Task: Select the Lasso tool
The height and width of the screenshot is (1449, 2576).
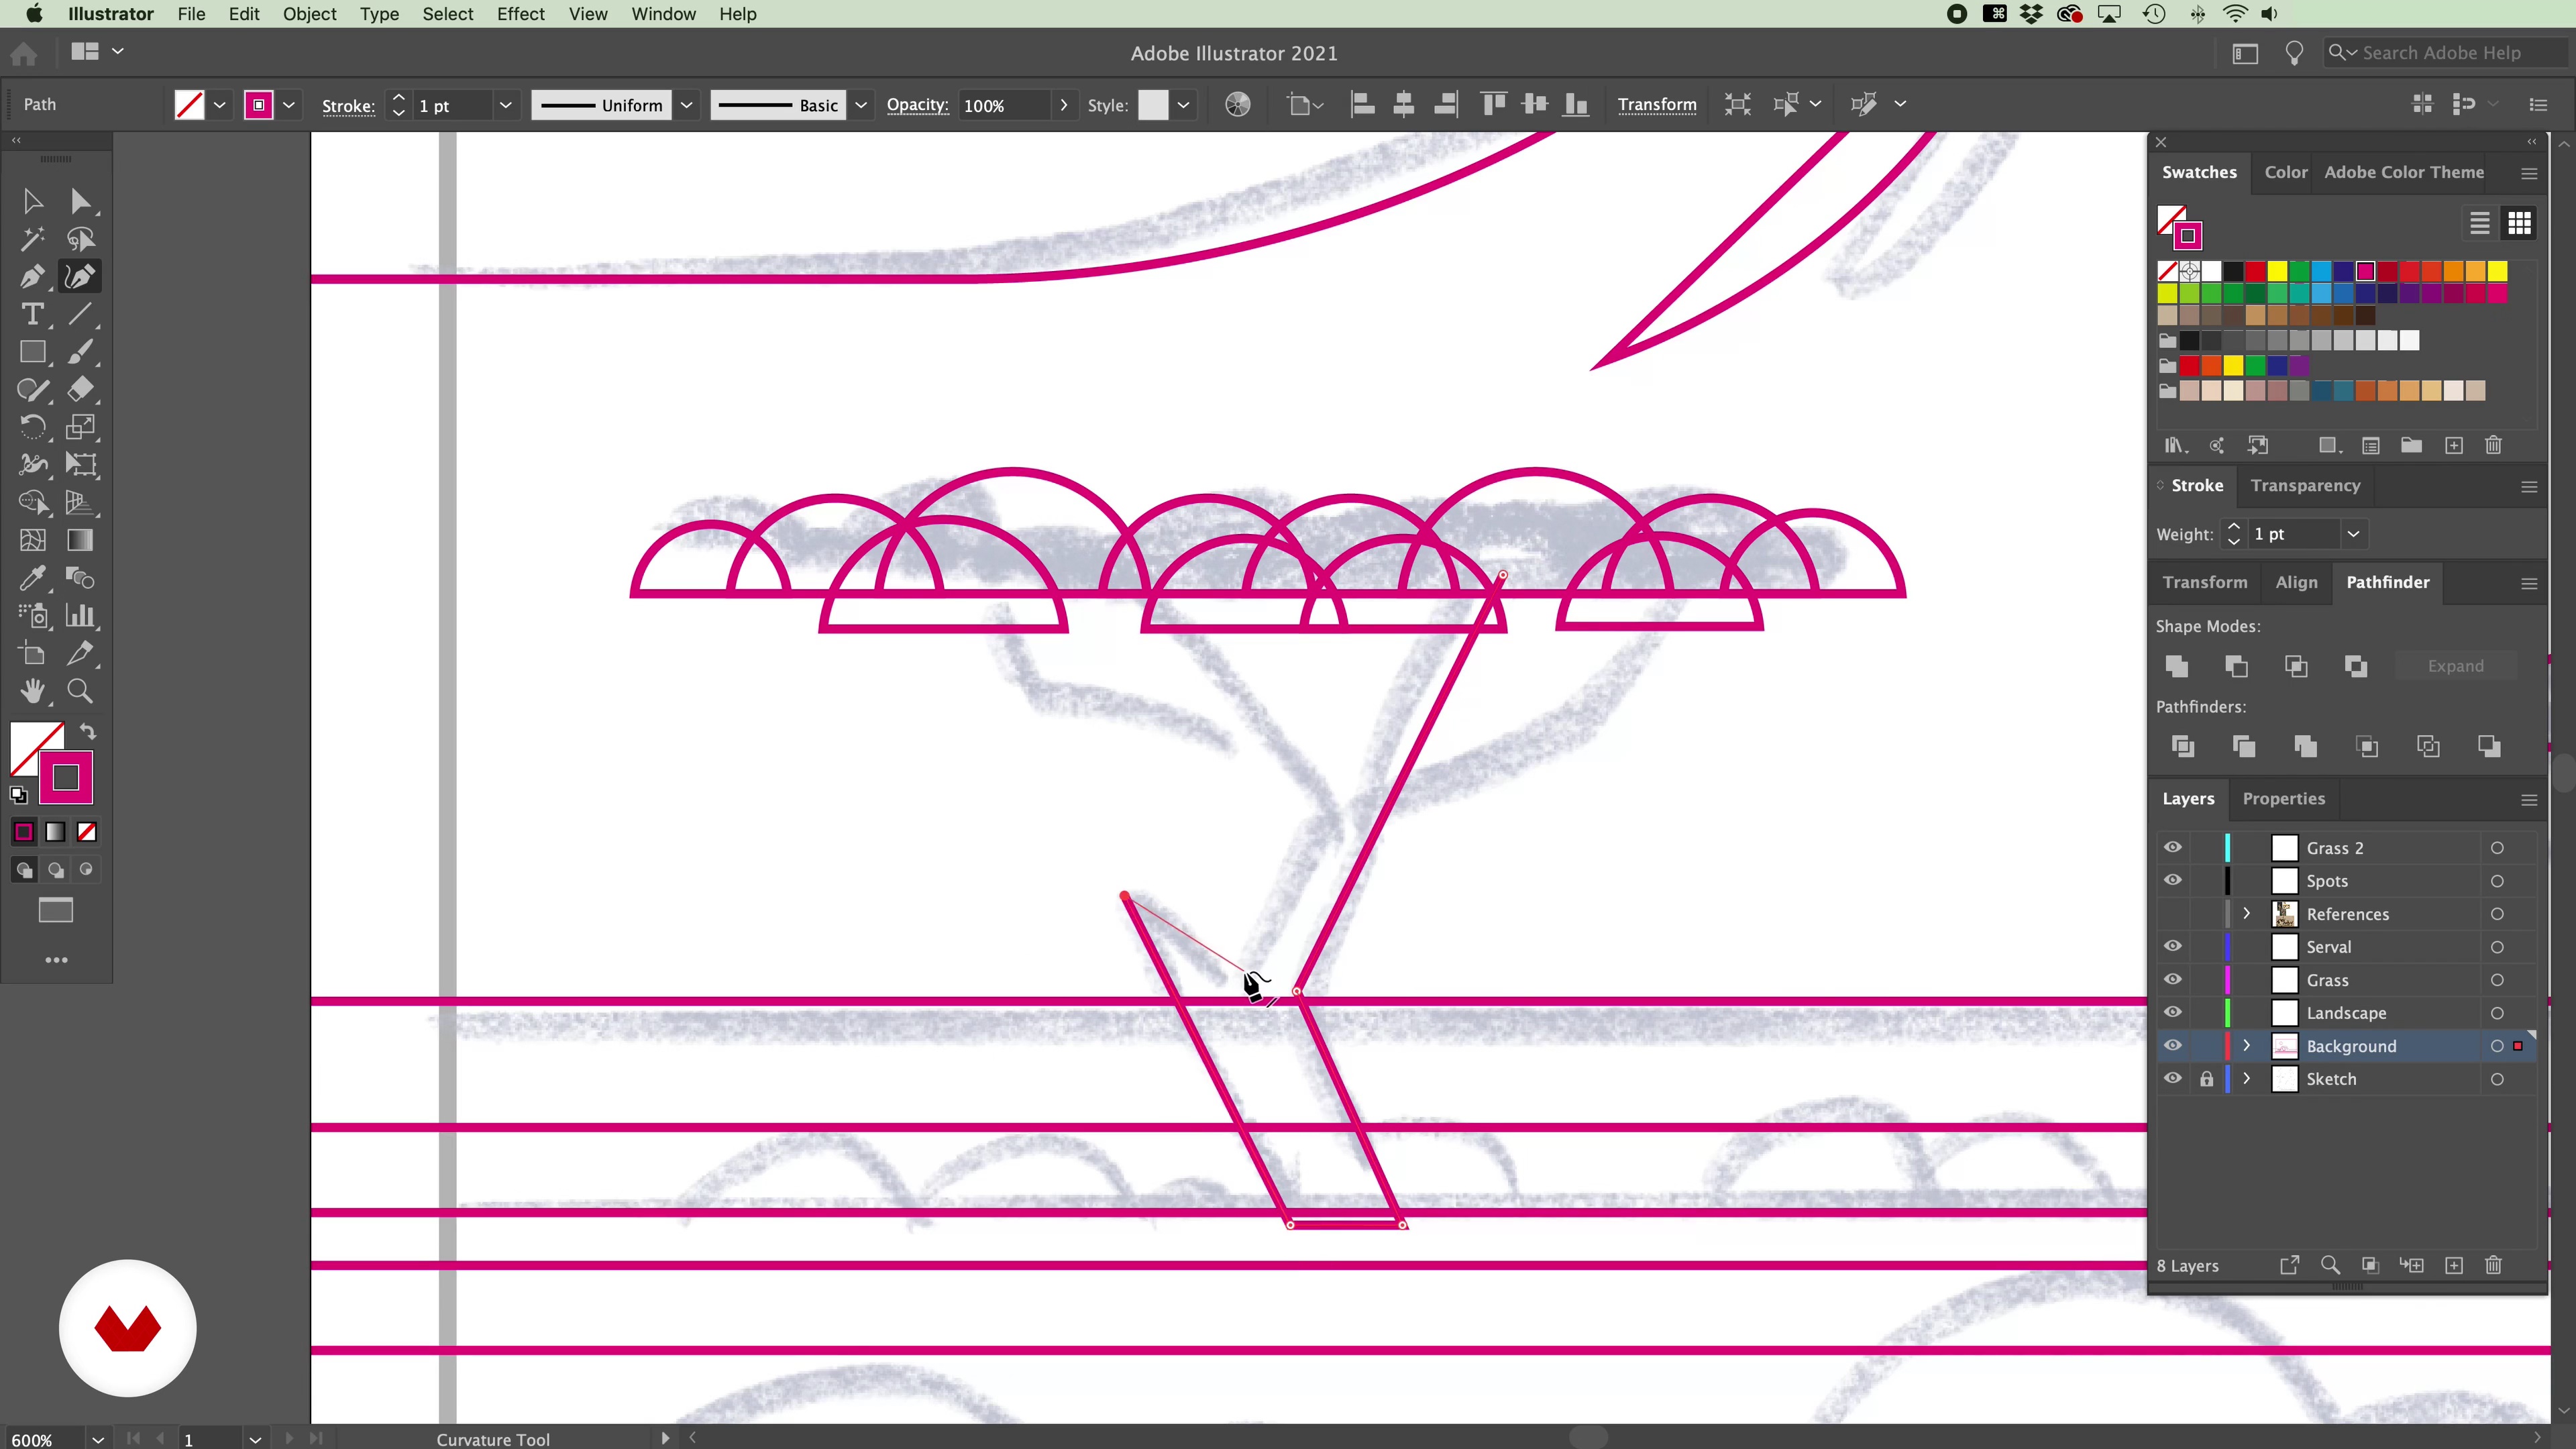Action: (x=80, y=239)
